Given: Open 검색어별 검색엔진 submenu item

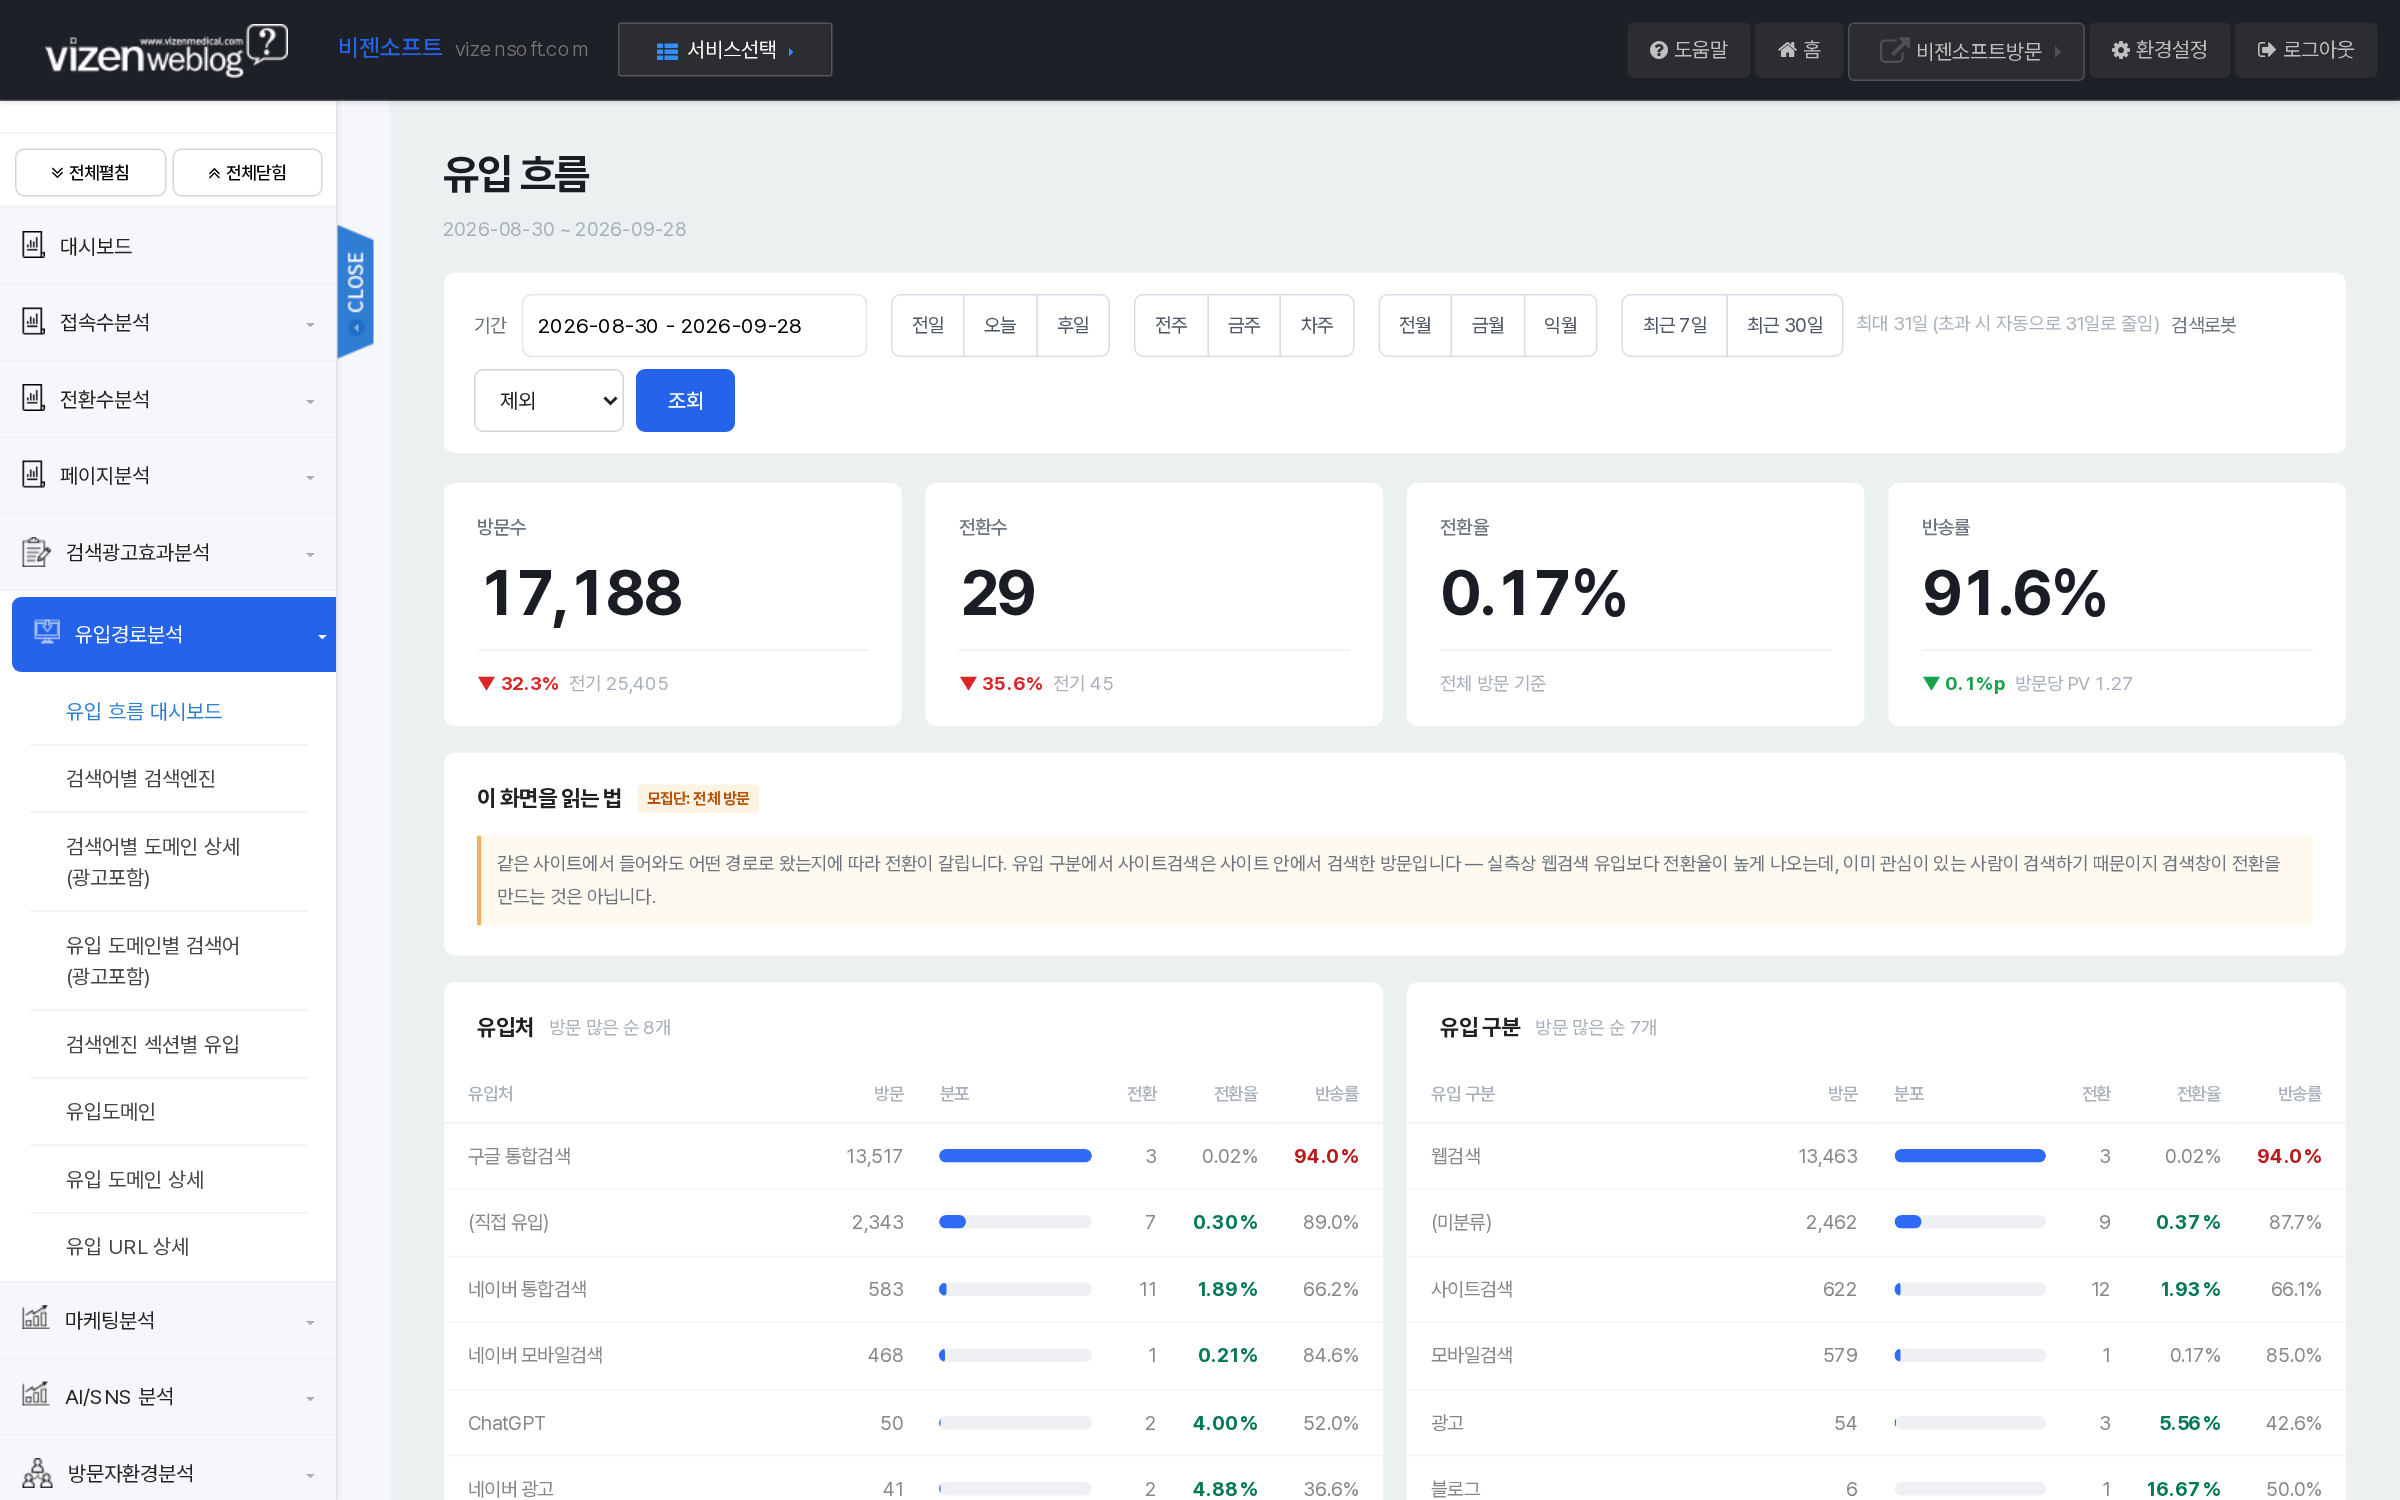Looking at the screenshot, I should click(141, 778).
